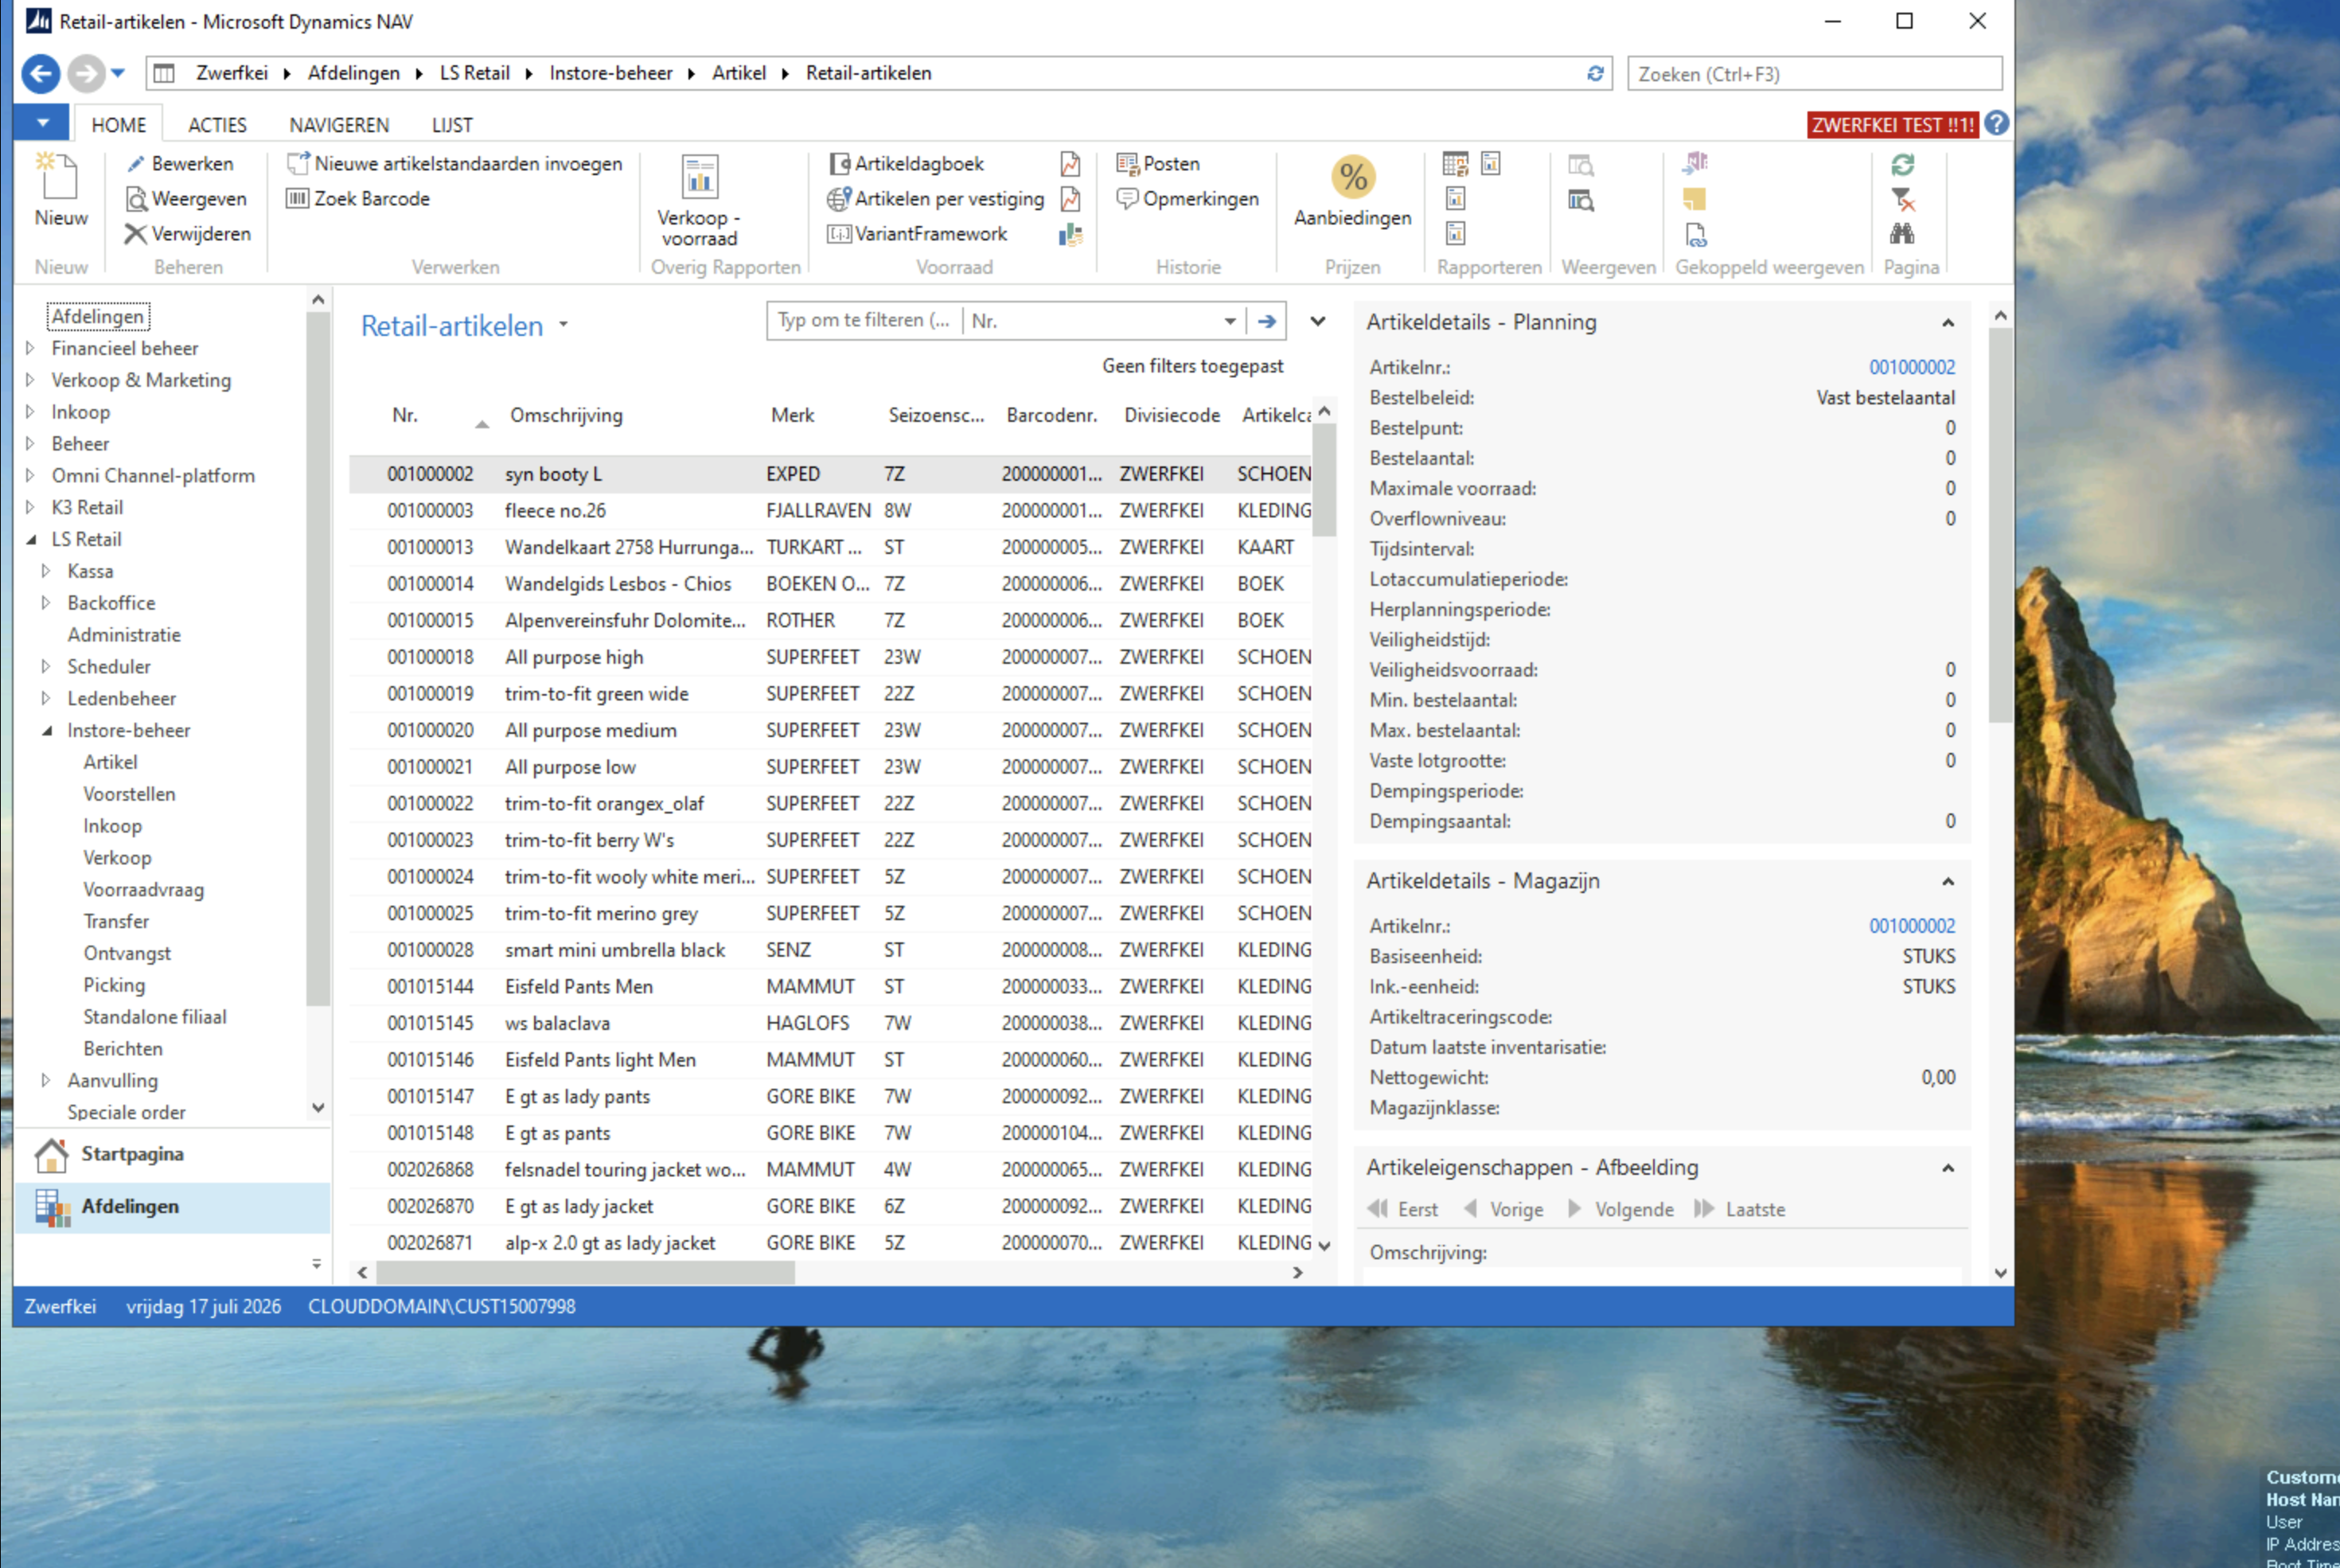The image size is (2340, 1568).
Task: Open the filter field Nr. dropdown
Action: pos(1230,321)
